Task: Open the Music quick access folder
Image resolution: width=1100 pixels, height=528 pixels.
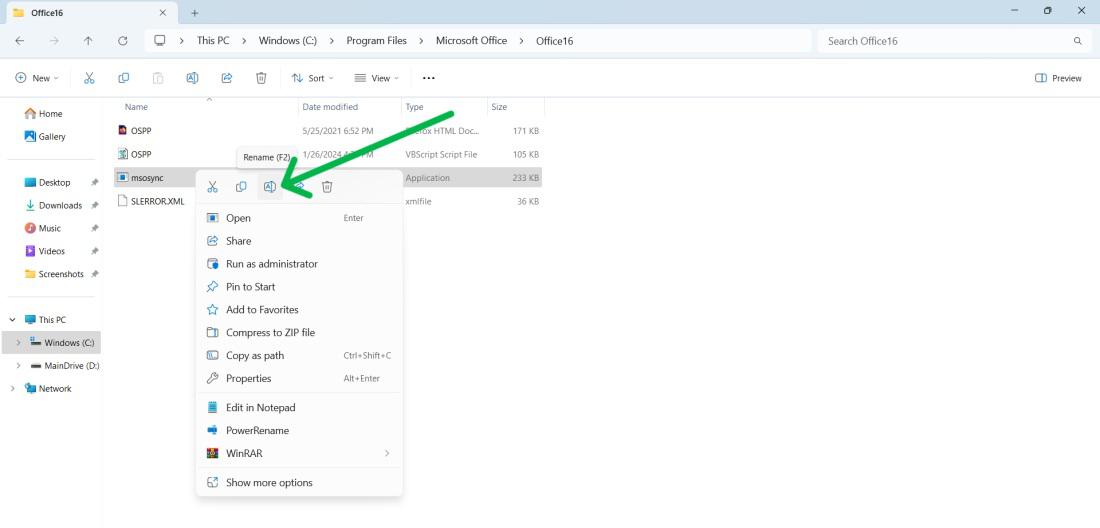Action: [43, 229]
